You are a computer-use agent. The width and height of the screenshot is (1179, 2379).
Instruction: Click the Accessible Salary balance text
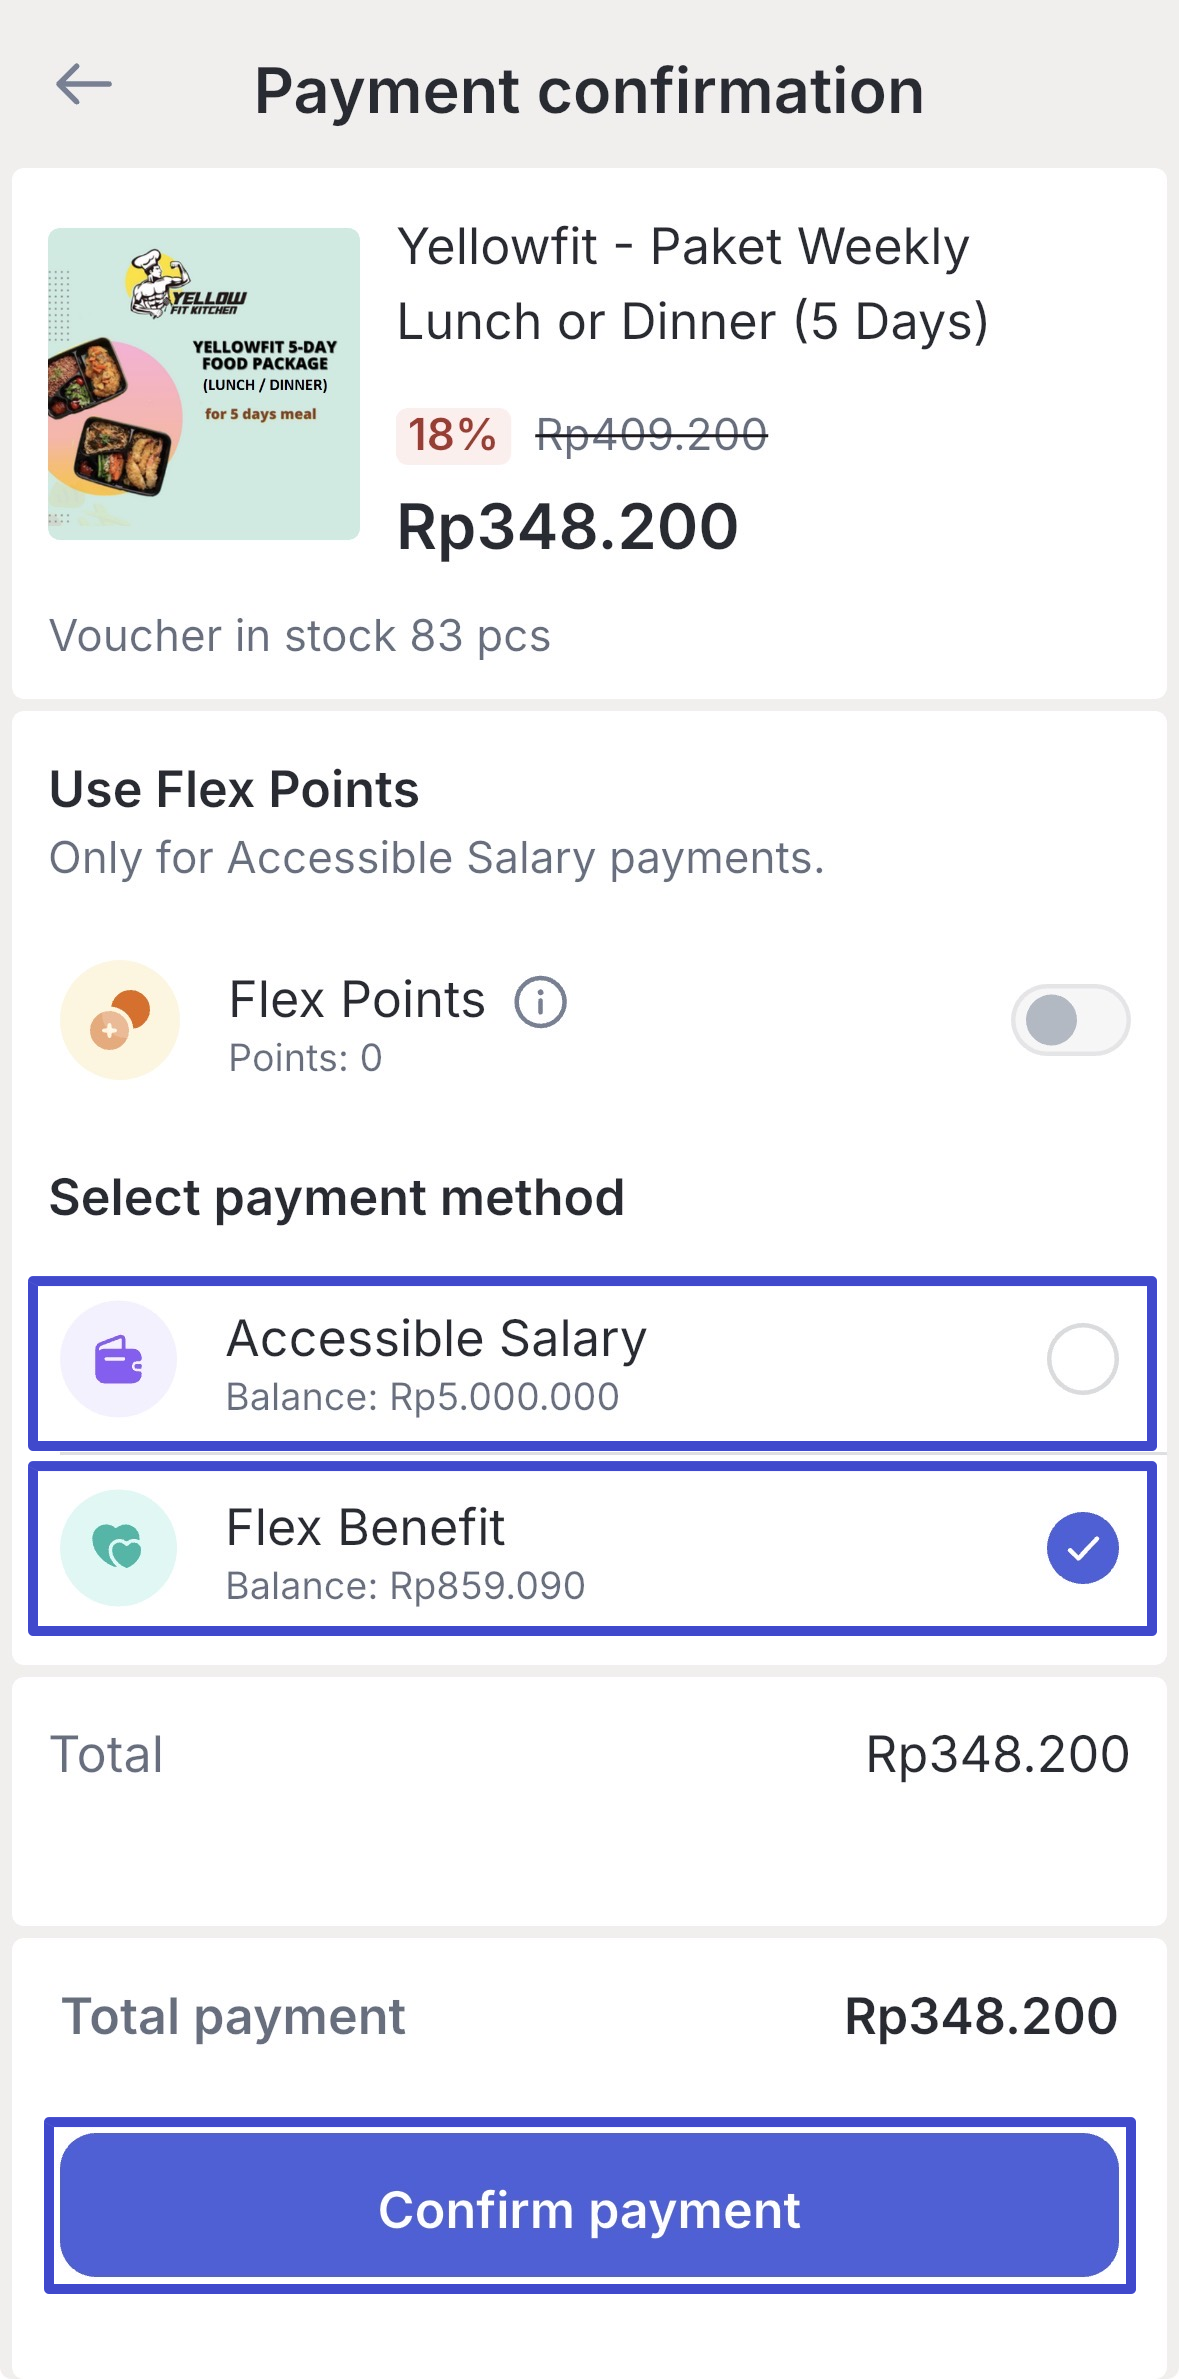422,1397
